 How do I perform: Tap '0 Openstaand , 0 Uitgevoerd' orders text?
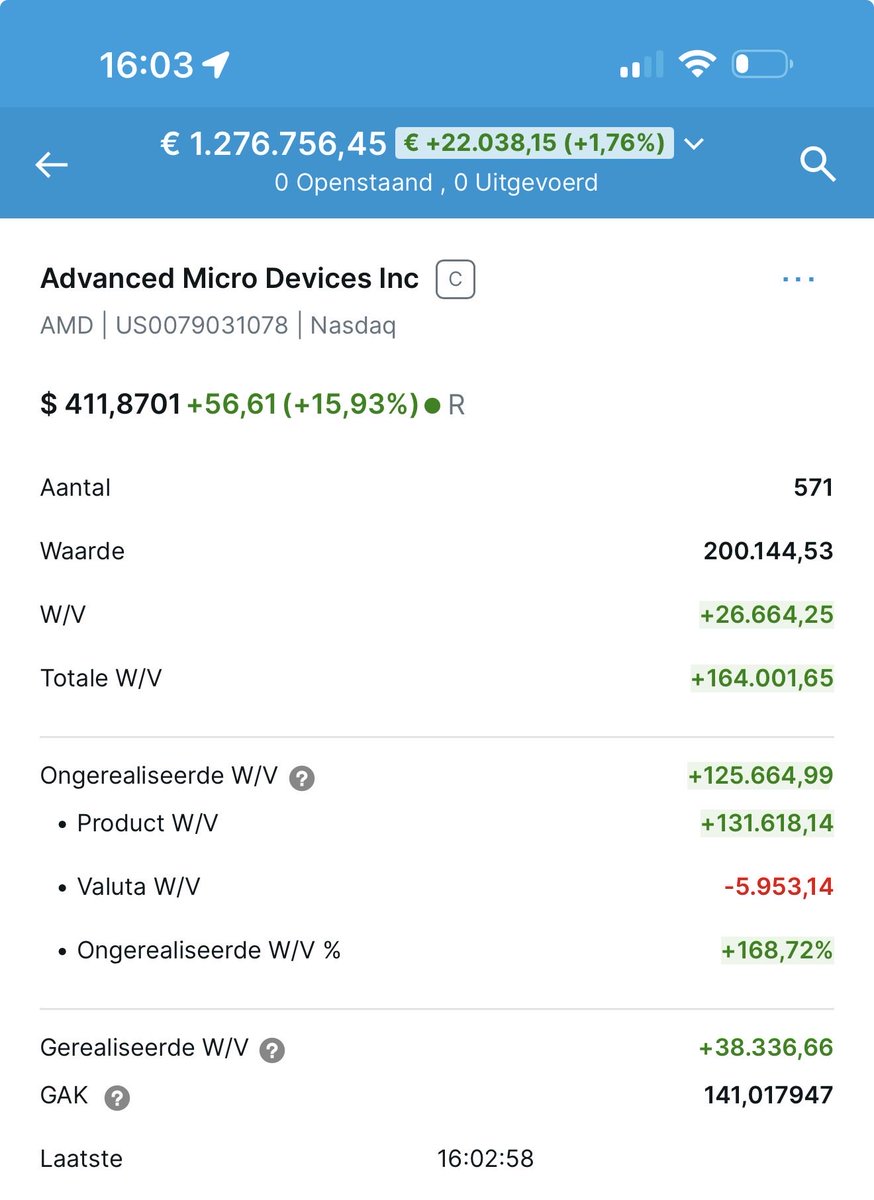coord(436,183)
